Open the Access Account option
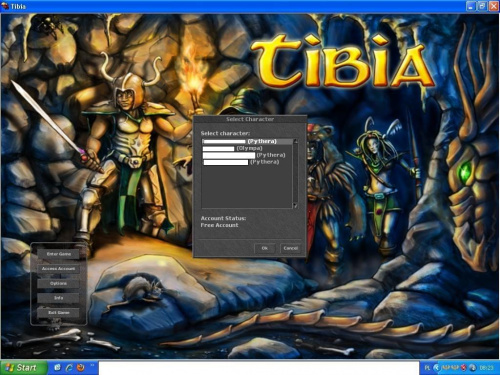Viewport: 500px width, 375px height. pyautogui.click(x=58, y=269)
